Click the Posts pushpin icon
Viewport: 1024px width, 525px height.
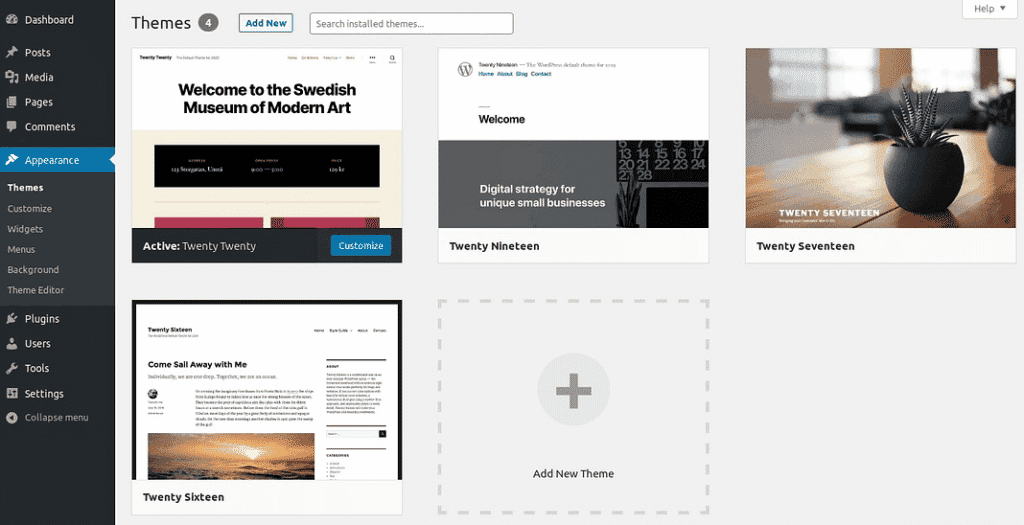point(12,52)
